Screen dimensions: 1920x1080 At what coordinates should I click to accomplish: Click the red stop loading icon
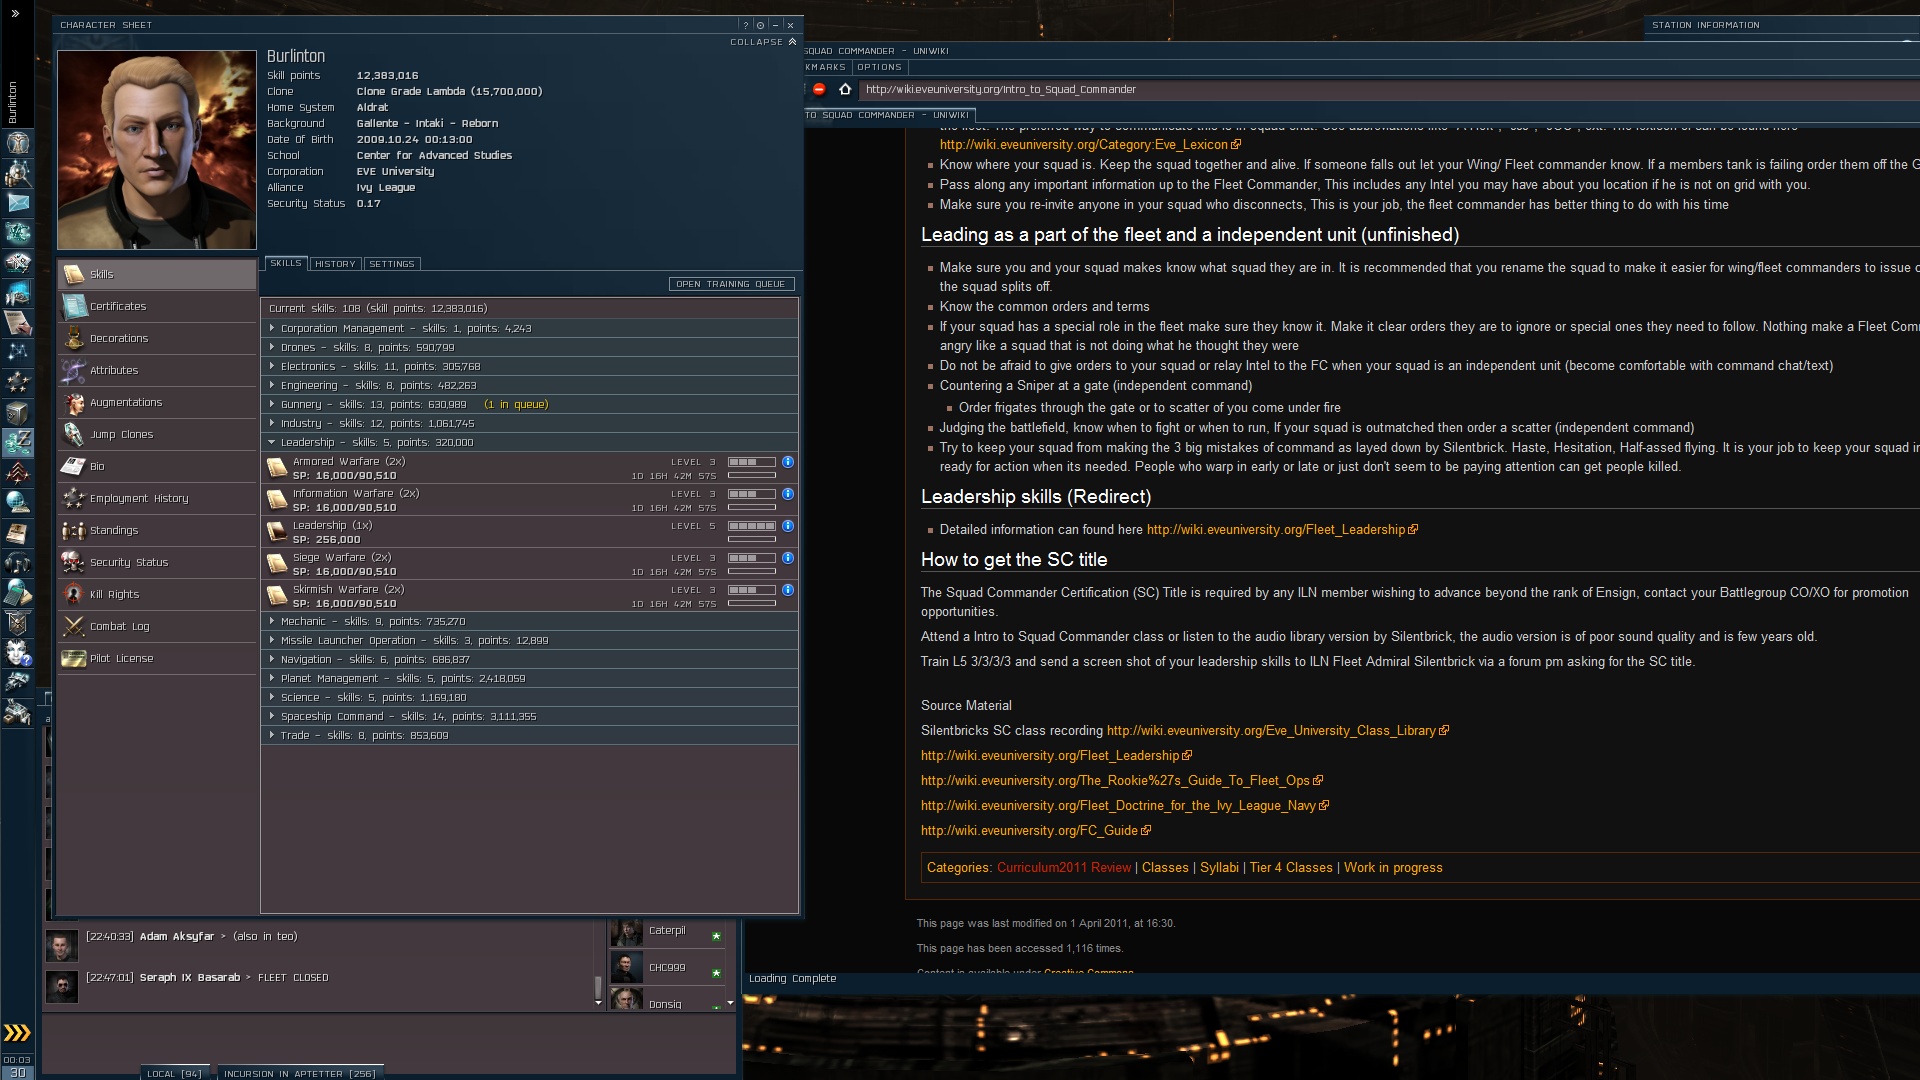[819, 90]
